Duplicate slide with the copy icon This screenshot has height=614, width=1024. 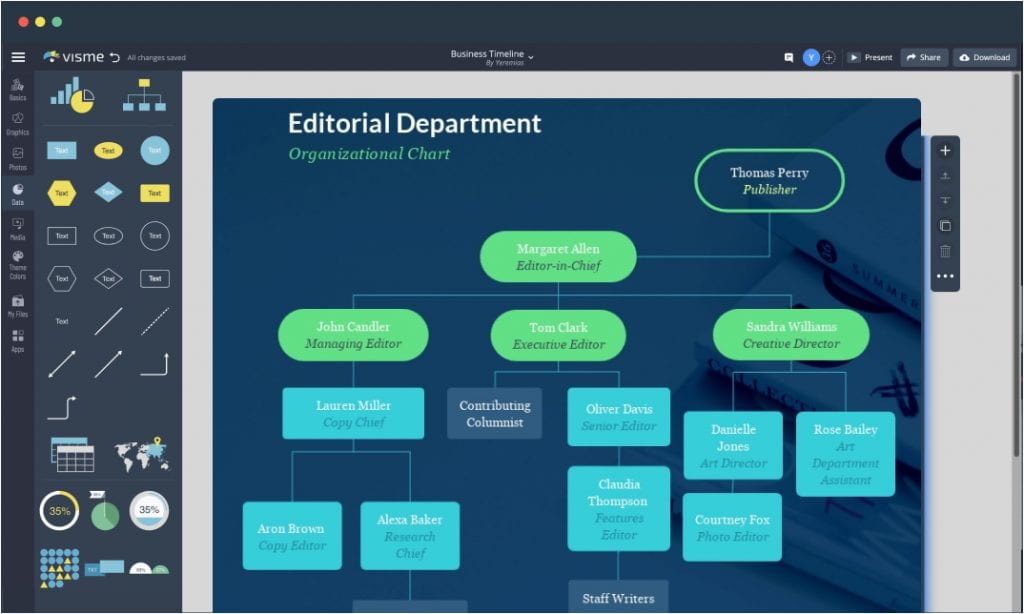tap(945, 226)
